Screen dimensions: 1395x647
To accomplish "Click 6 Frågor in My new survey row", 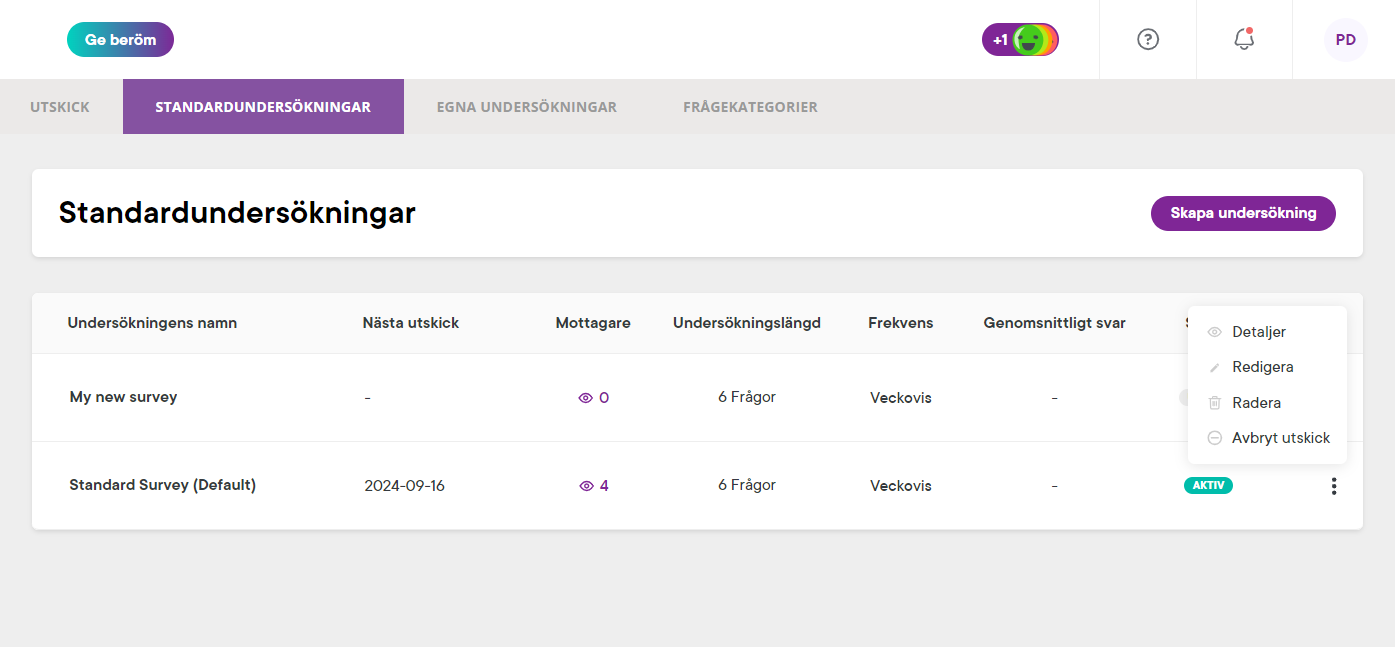I will point(747,397).
